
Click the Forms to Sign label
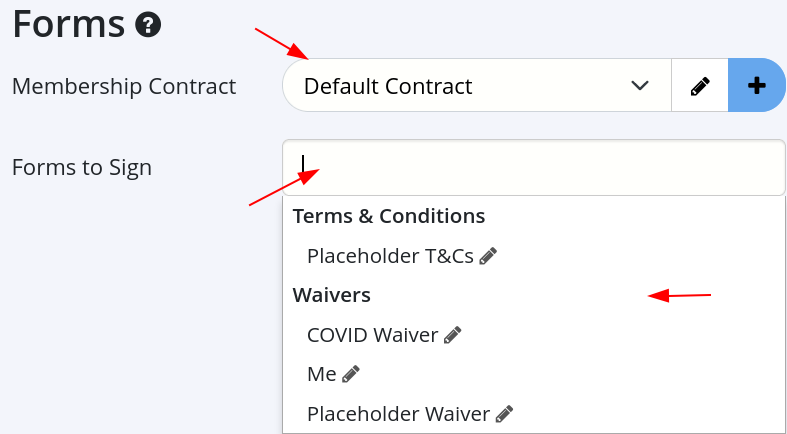[x=82, y=167]
